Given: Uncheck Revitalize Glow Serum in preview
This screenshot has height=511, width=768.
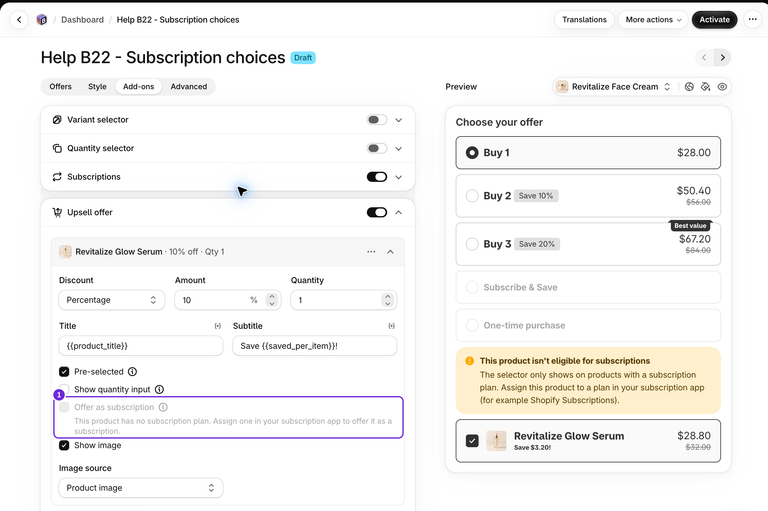Looking at the screenshot, I should (x=472, y=440).
